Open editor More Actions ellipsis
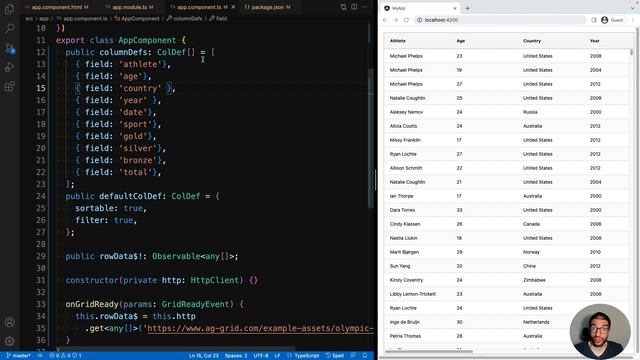Screen dimensions: 640x360 click(364, 7)
